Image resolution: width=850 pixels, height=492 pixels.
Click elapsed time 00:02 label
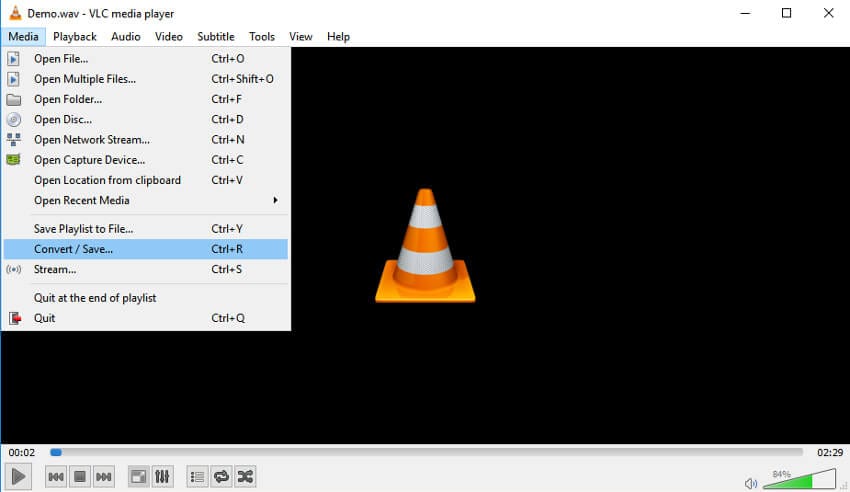22,452
